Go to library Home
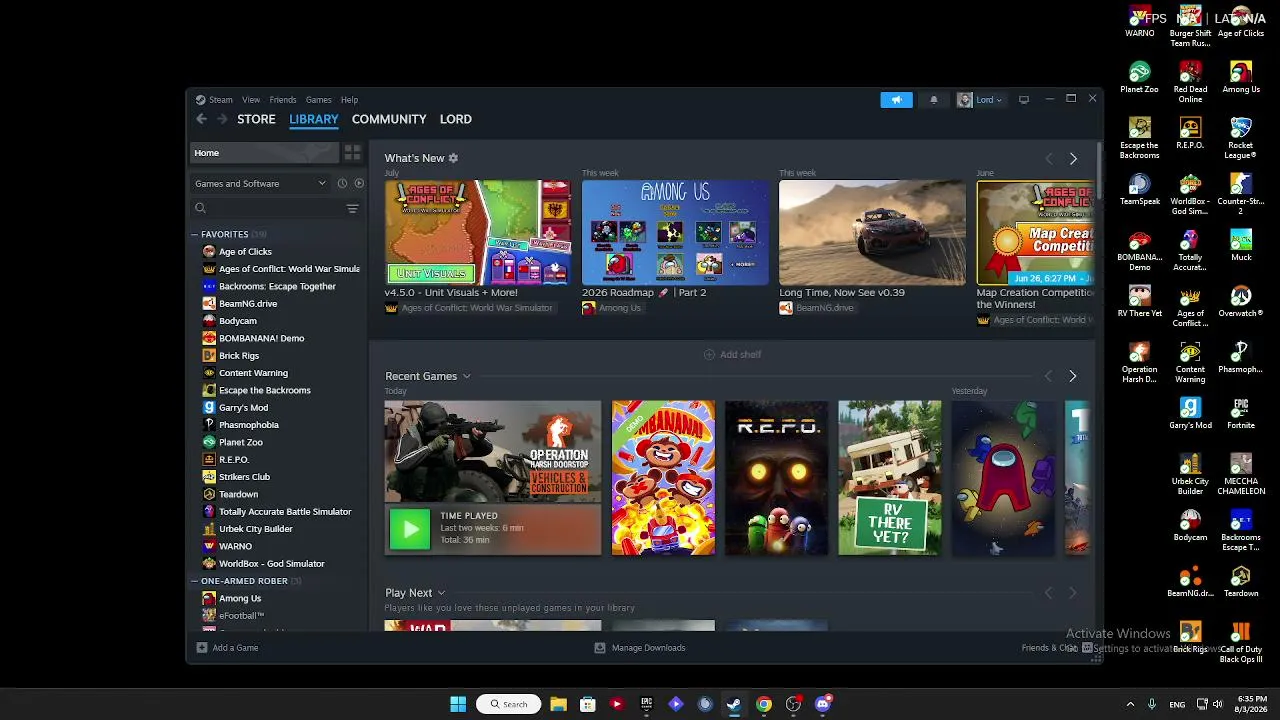 coord(265,153)
